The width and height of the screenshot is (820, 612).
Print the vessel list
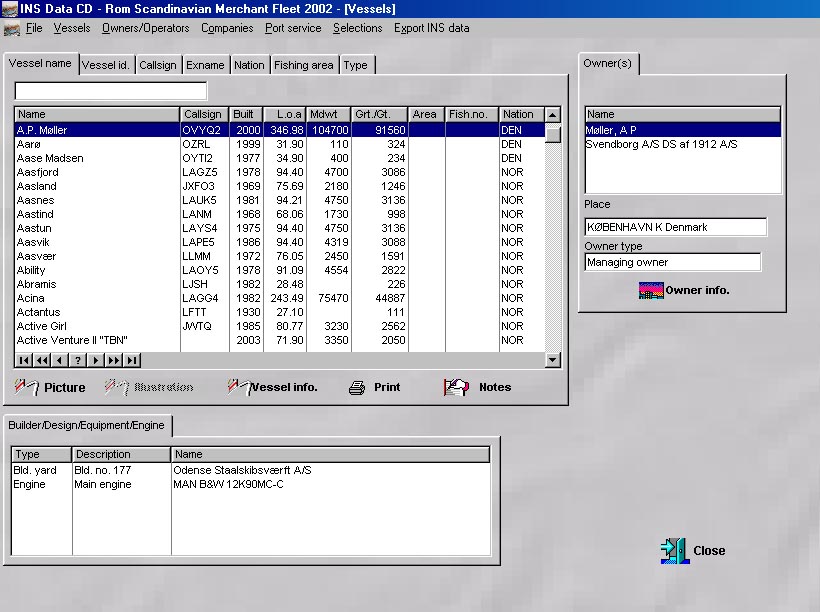(374, 387)
